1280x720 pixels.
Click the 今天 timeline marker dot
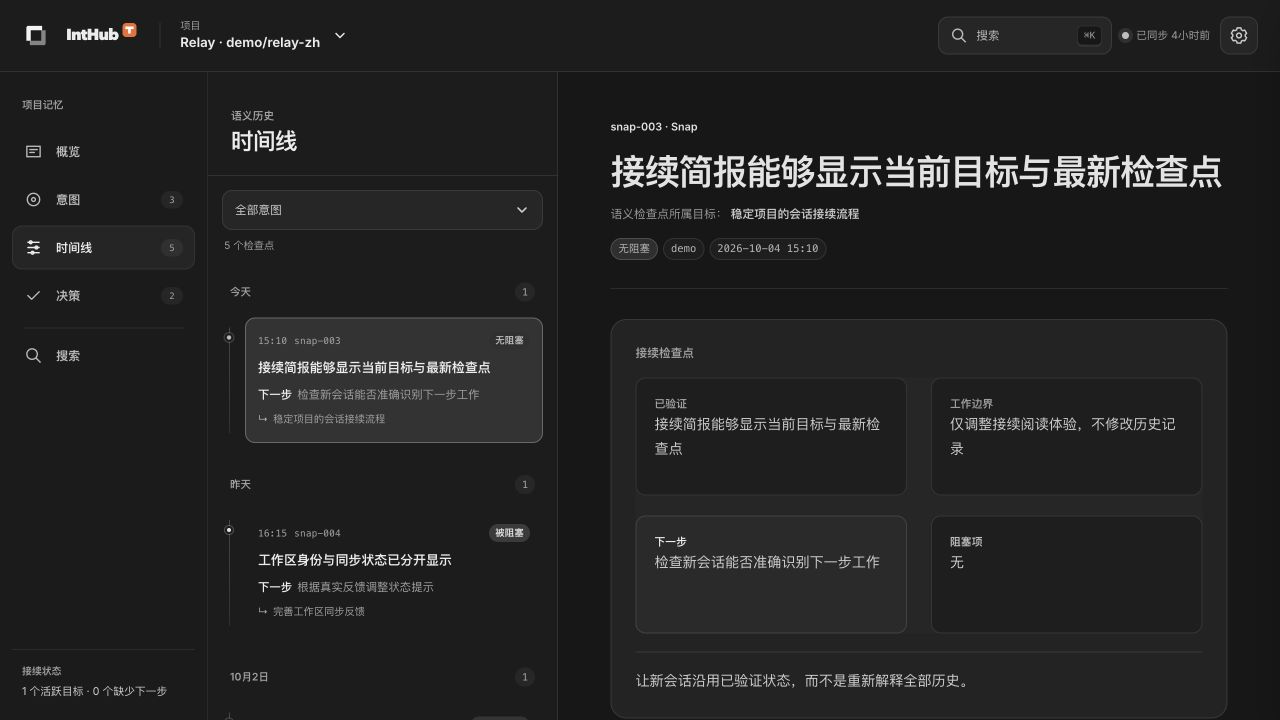point(229,338)
